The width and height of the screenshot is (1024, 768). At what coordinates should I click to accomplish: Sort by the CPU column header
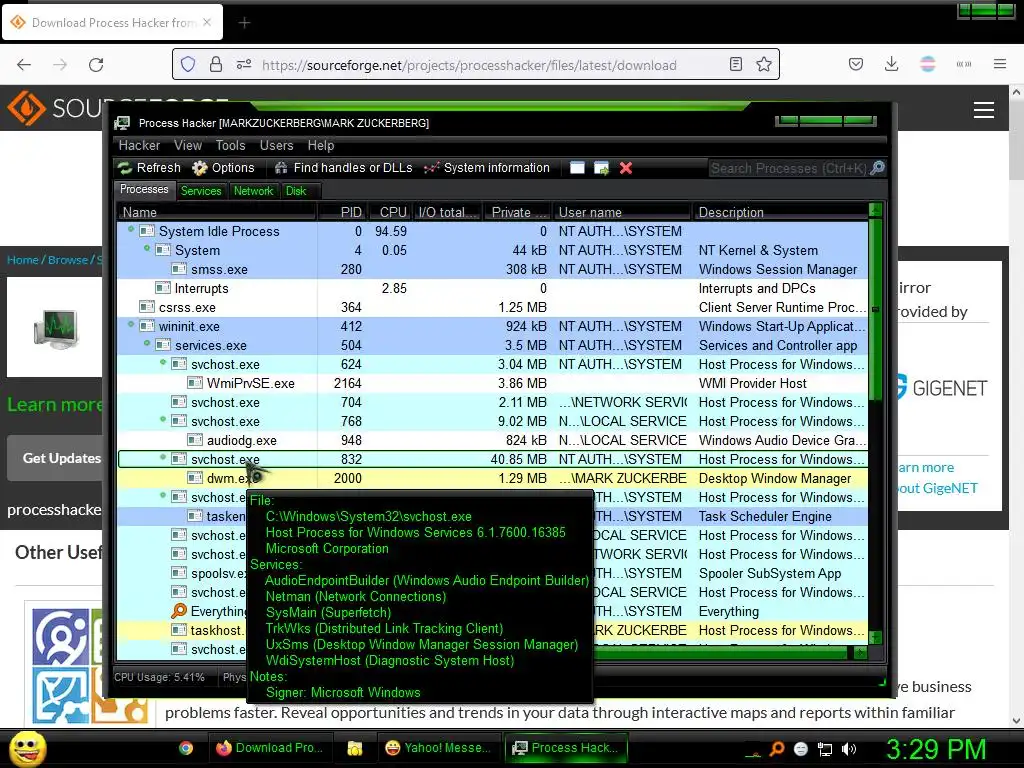(389, 212)
